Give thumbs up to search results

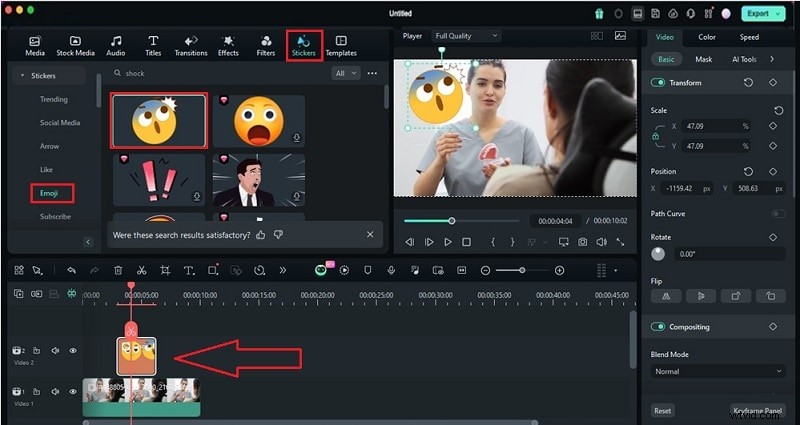click(261, 235)
